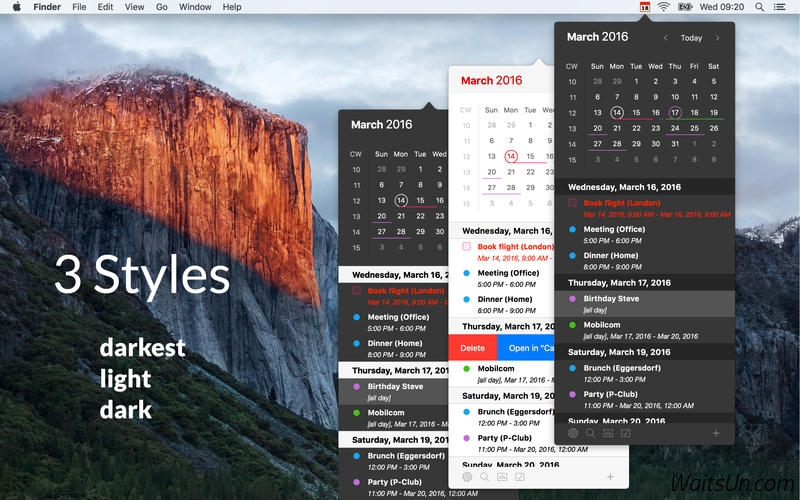The height and width of the screenshot is (500, 800).
Task: Go to previous month in front dark popup
Action: tap(666, 38)
